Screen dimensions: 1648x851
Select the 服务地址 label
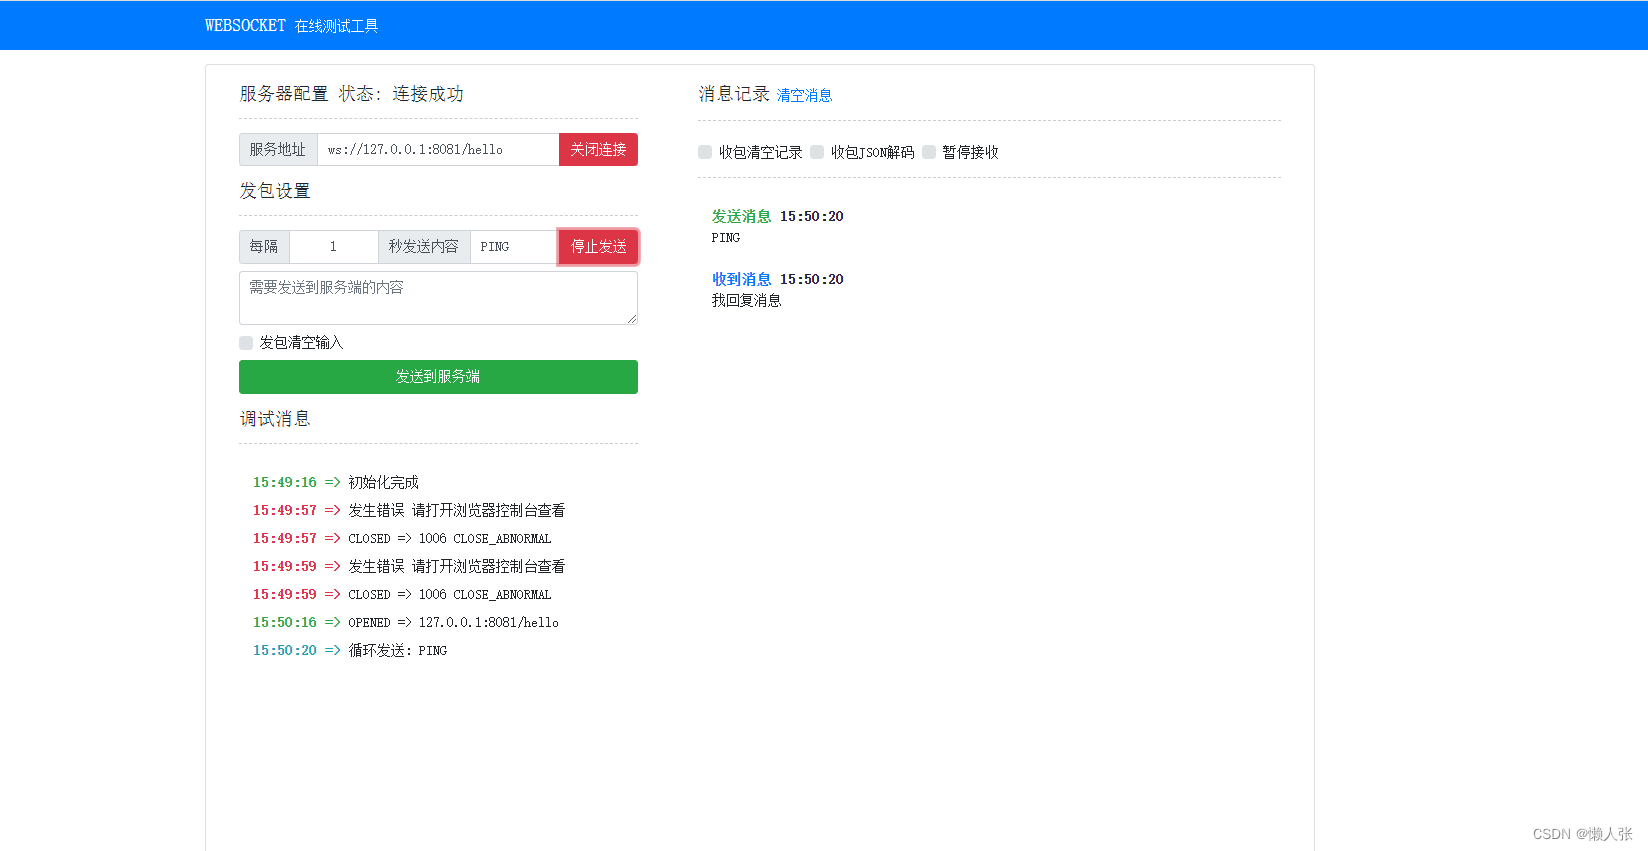click(278, 149)
